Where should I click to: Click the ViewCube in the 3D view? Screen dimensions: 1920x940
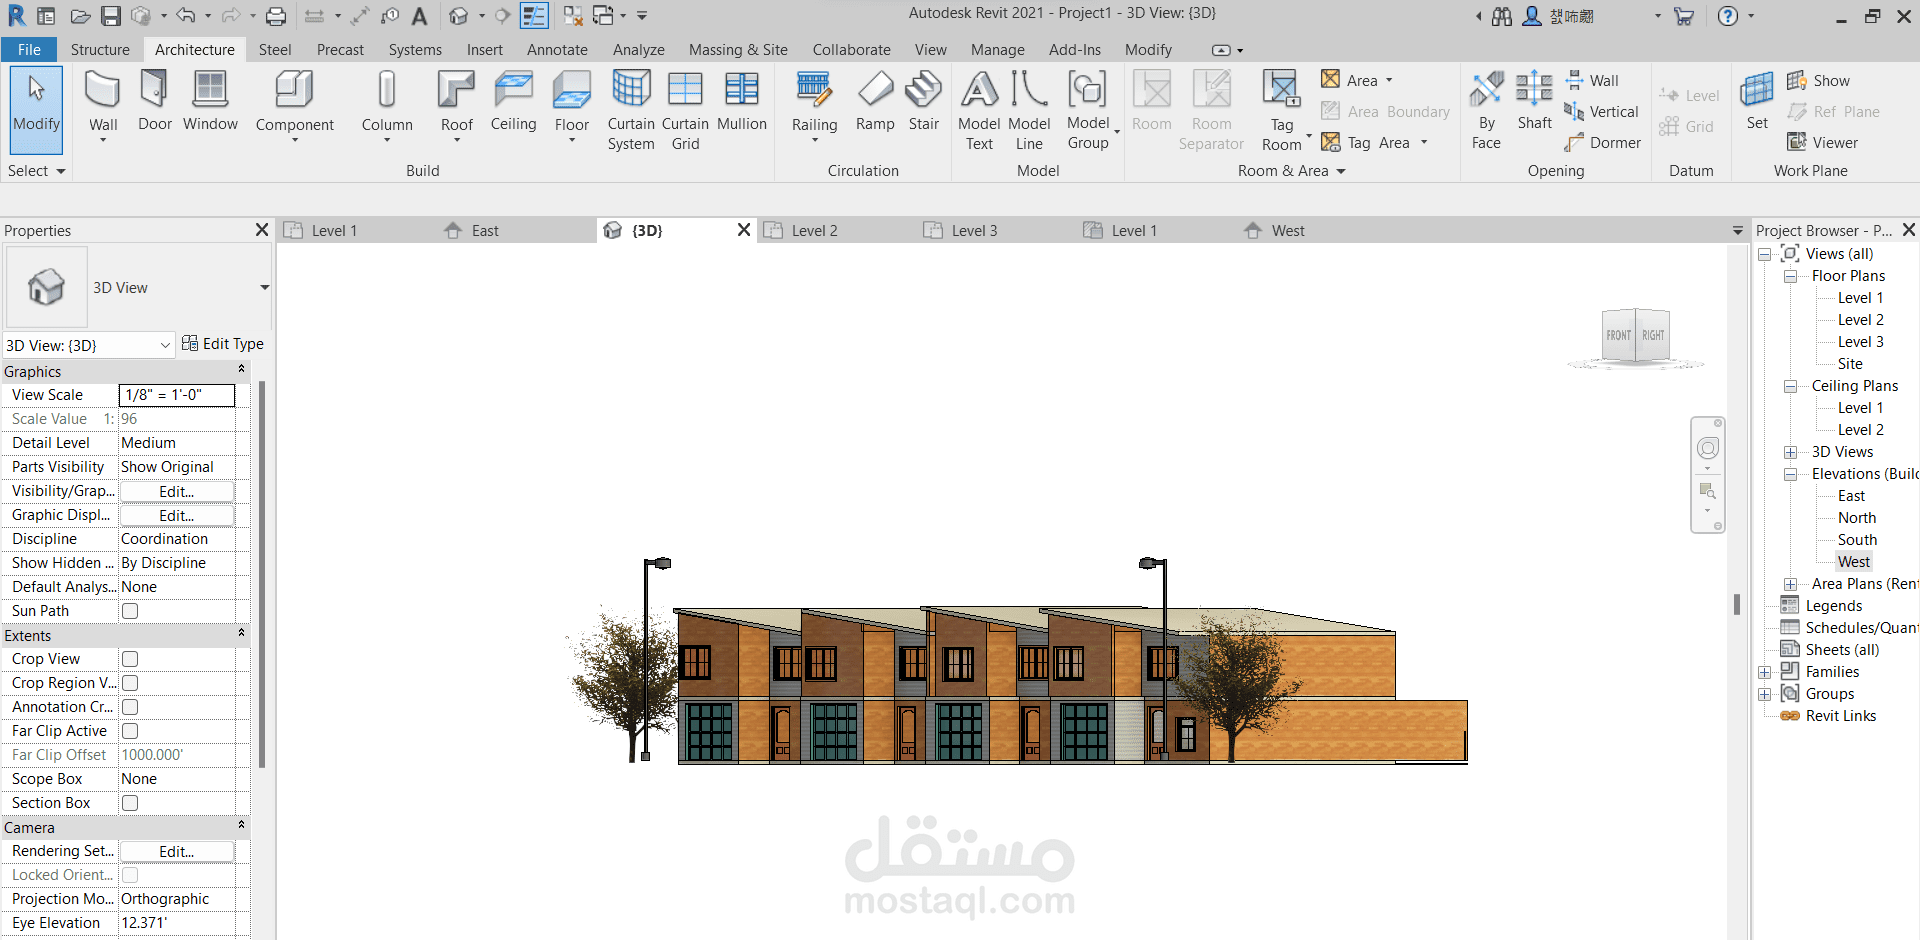[x=1636, y=337]
